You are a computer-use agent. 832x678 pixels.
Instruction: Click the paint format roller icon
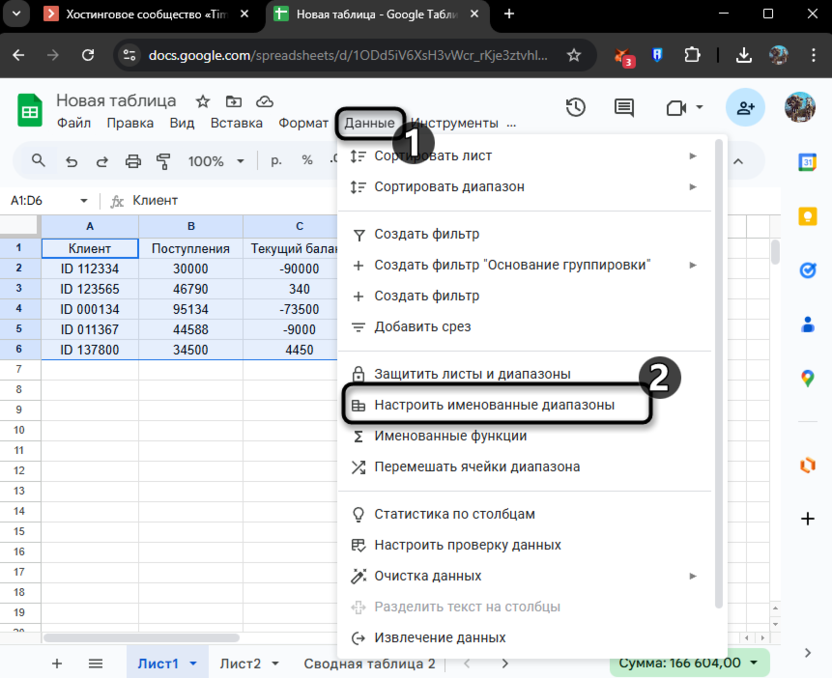coord(164,161)
